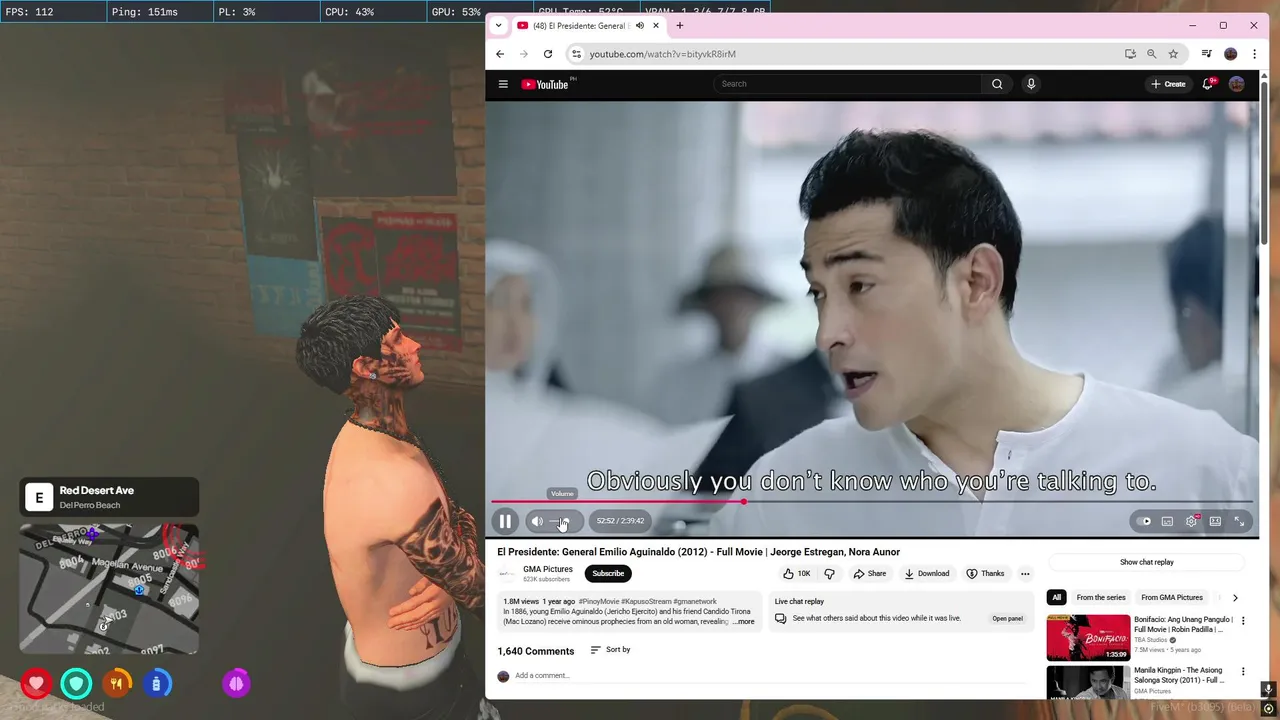The image size is (1280, 720).
Task: Click the search magnifier button
Action: (x=997, y=84)
